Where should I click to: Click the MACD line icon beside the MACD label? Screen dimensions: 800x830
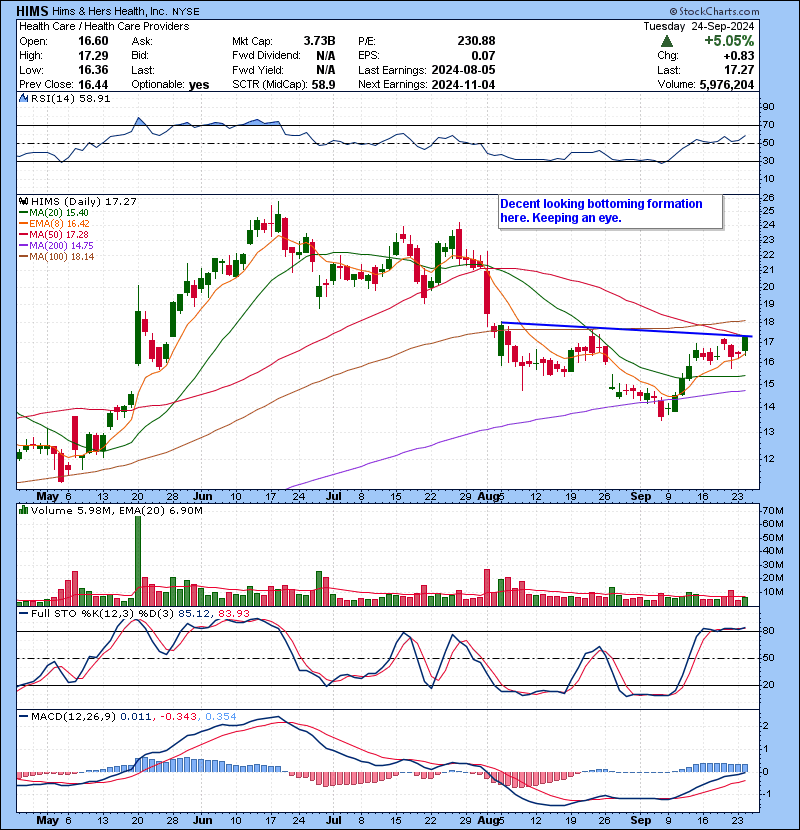coord(23,717)
